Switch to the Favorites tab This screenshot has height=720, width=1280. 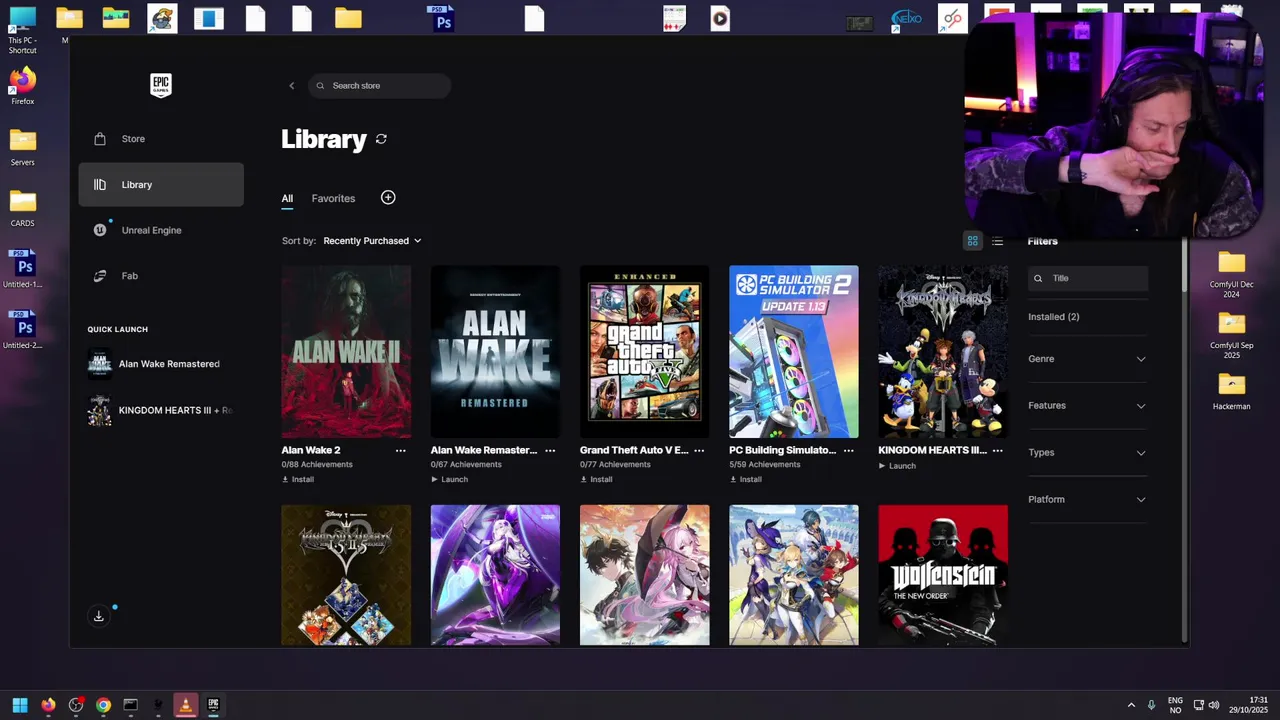pyautogui.click(x=333, y=198)
